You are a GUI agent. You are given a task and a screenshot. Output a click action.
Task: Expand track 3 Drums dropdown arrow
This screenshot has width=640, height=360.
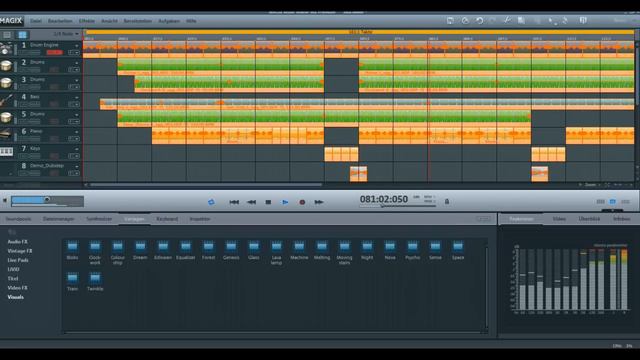point(76,80)
